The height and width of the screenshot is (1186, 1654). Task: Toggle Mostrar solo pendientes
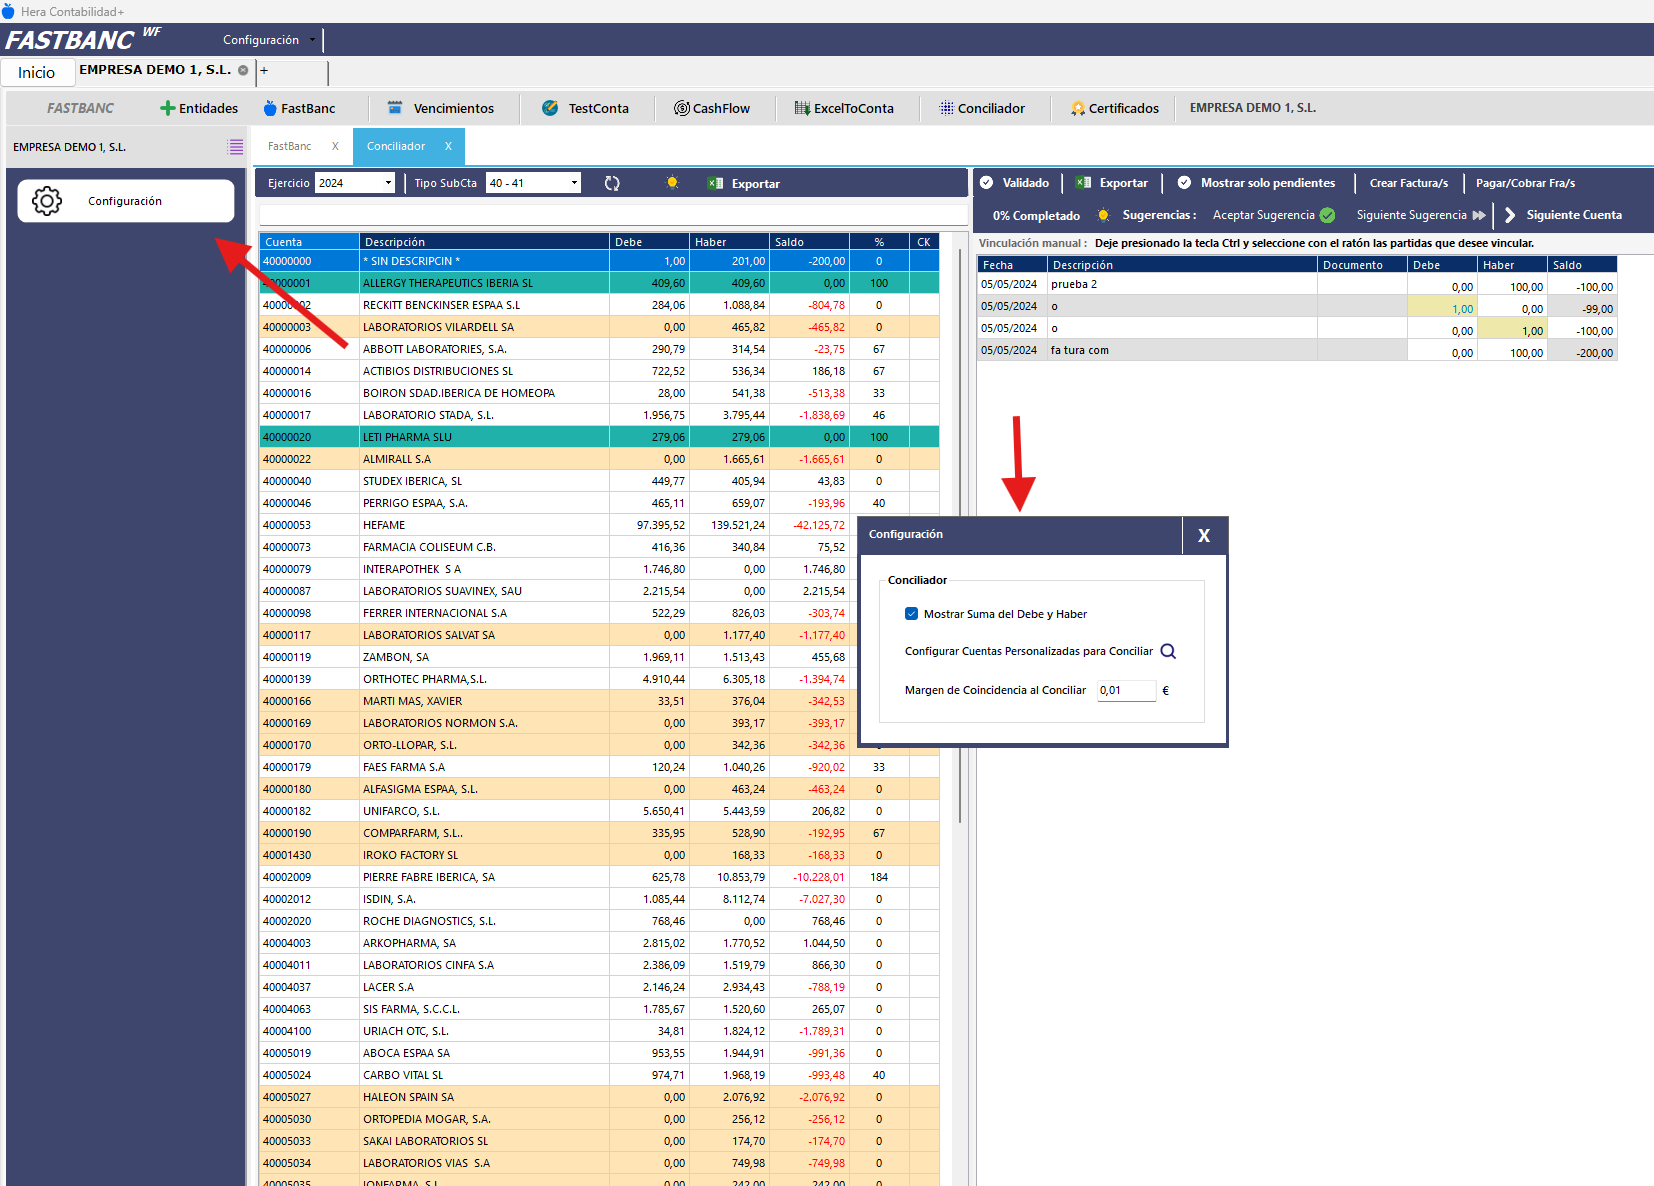[x=1256, y=183]
